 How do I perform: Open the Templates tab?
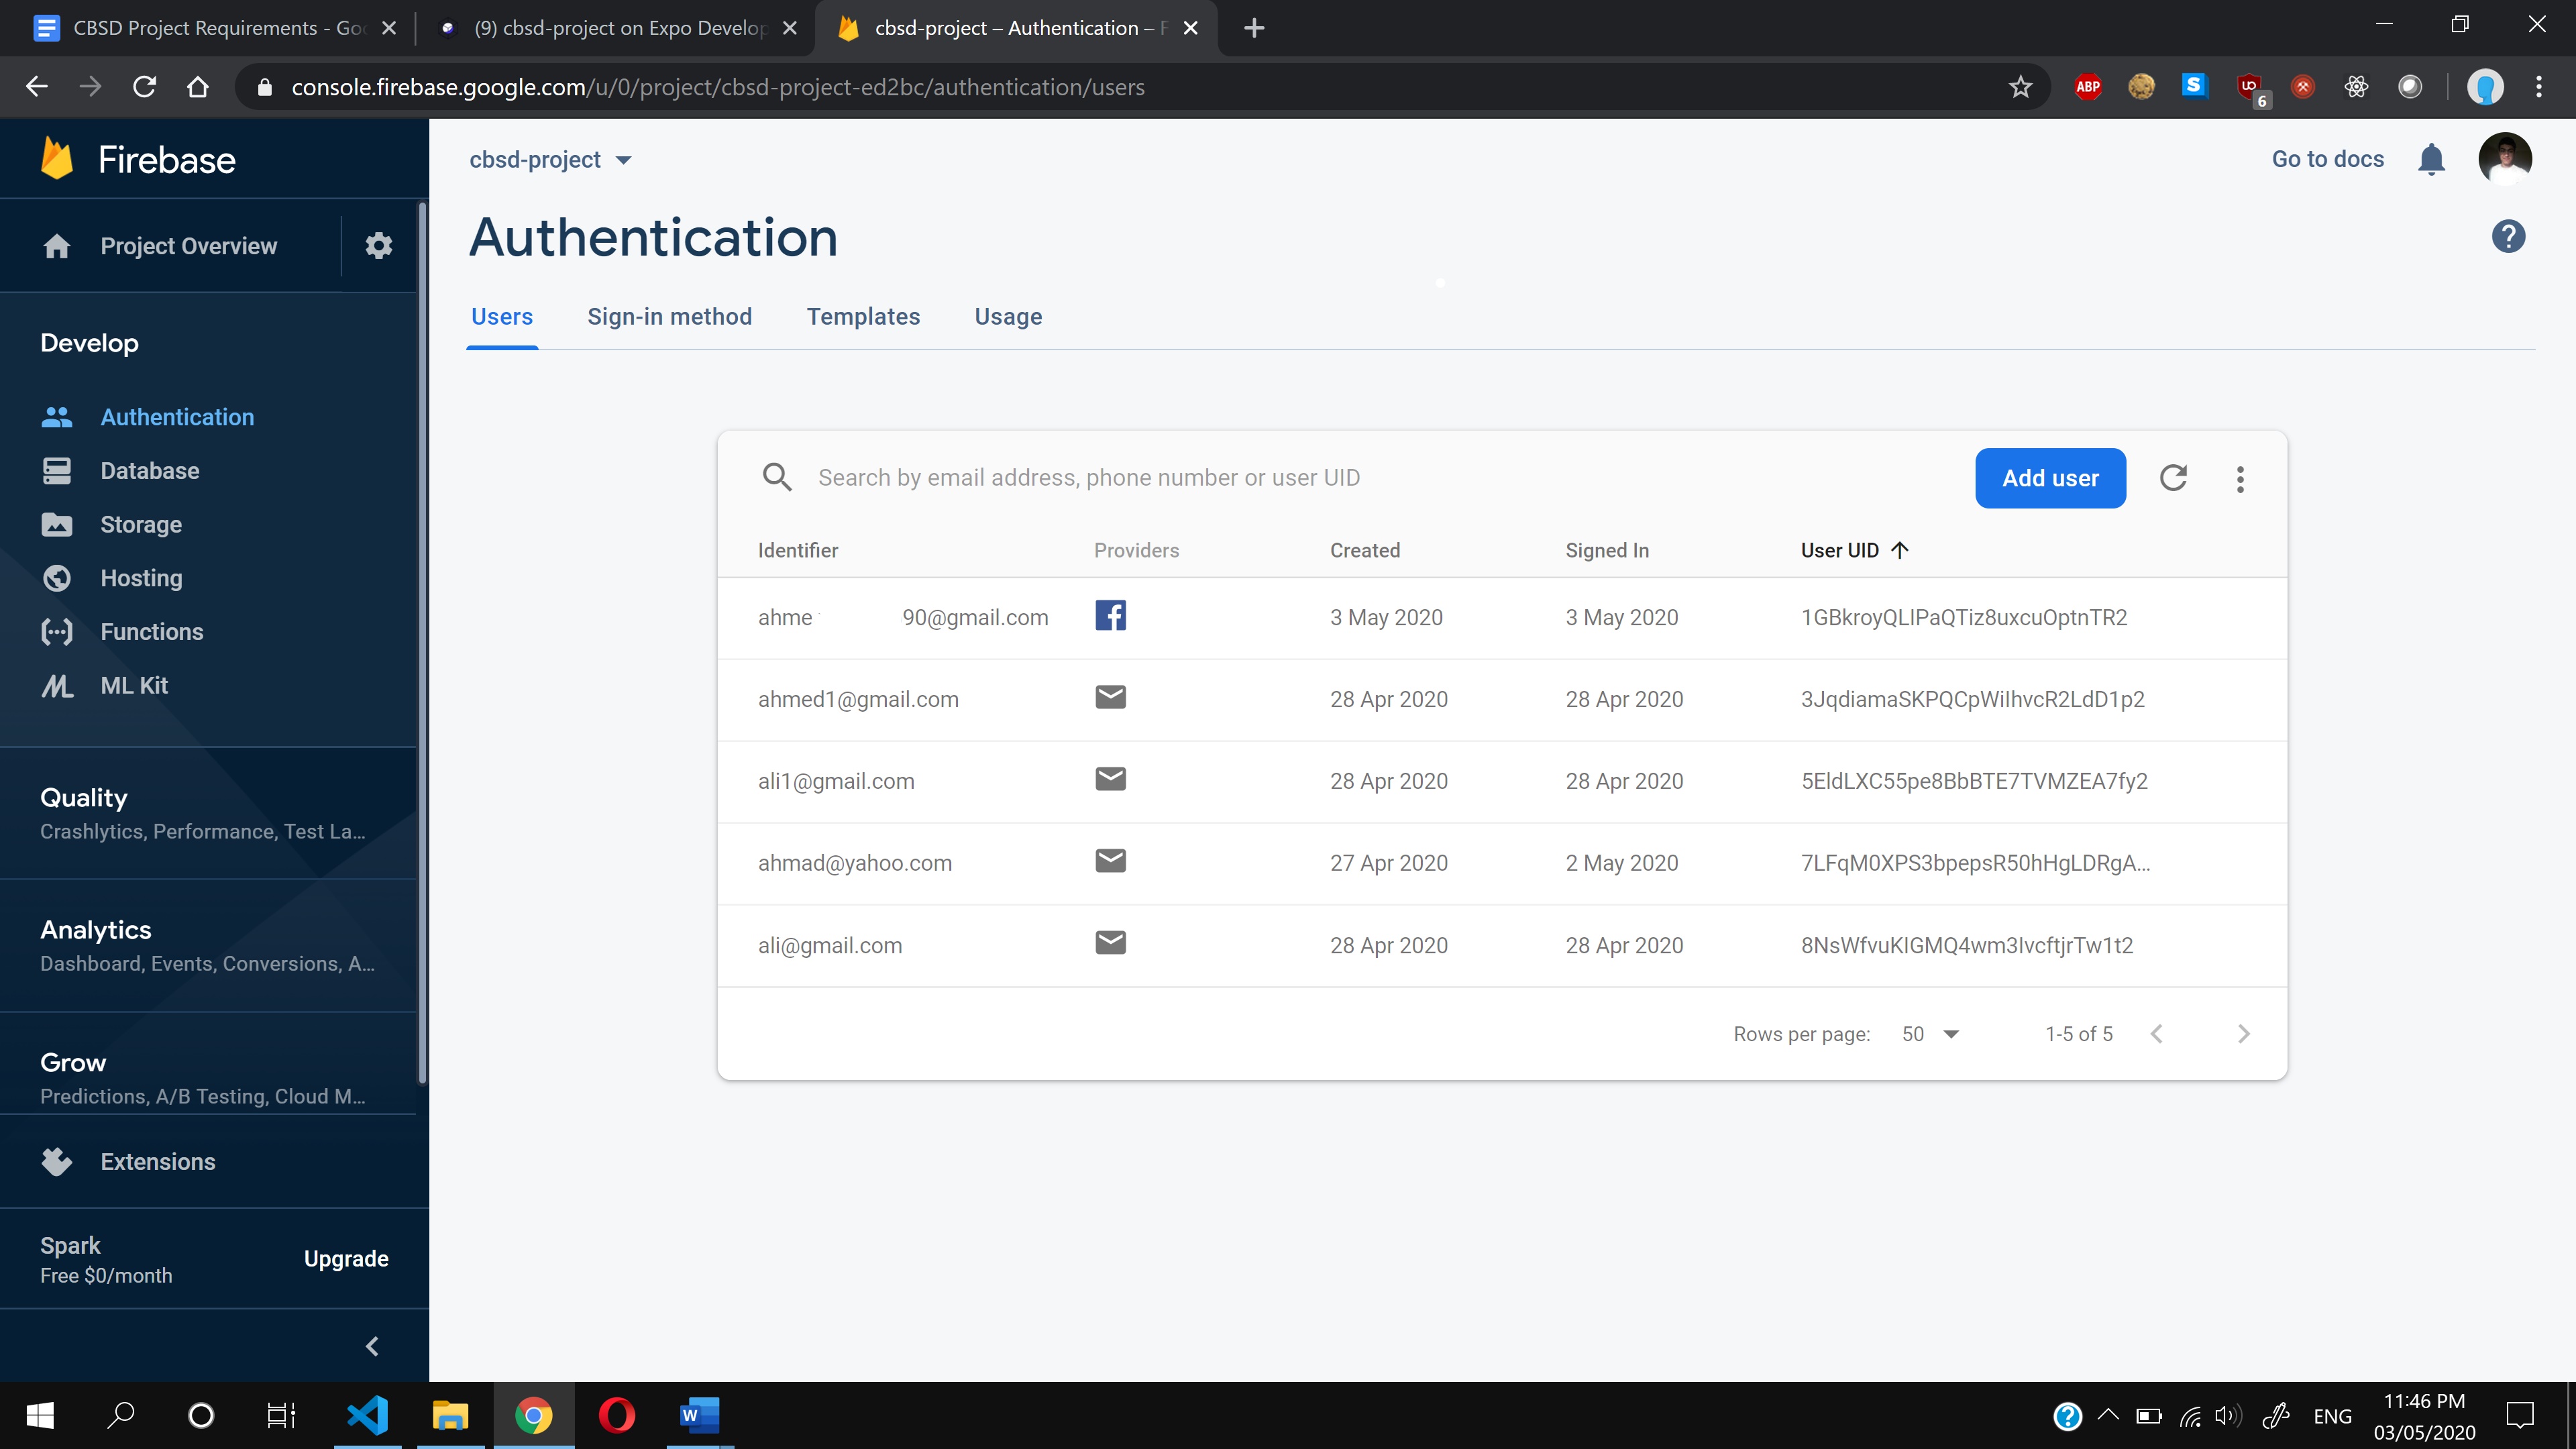click(863, 316)
